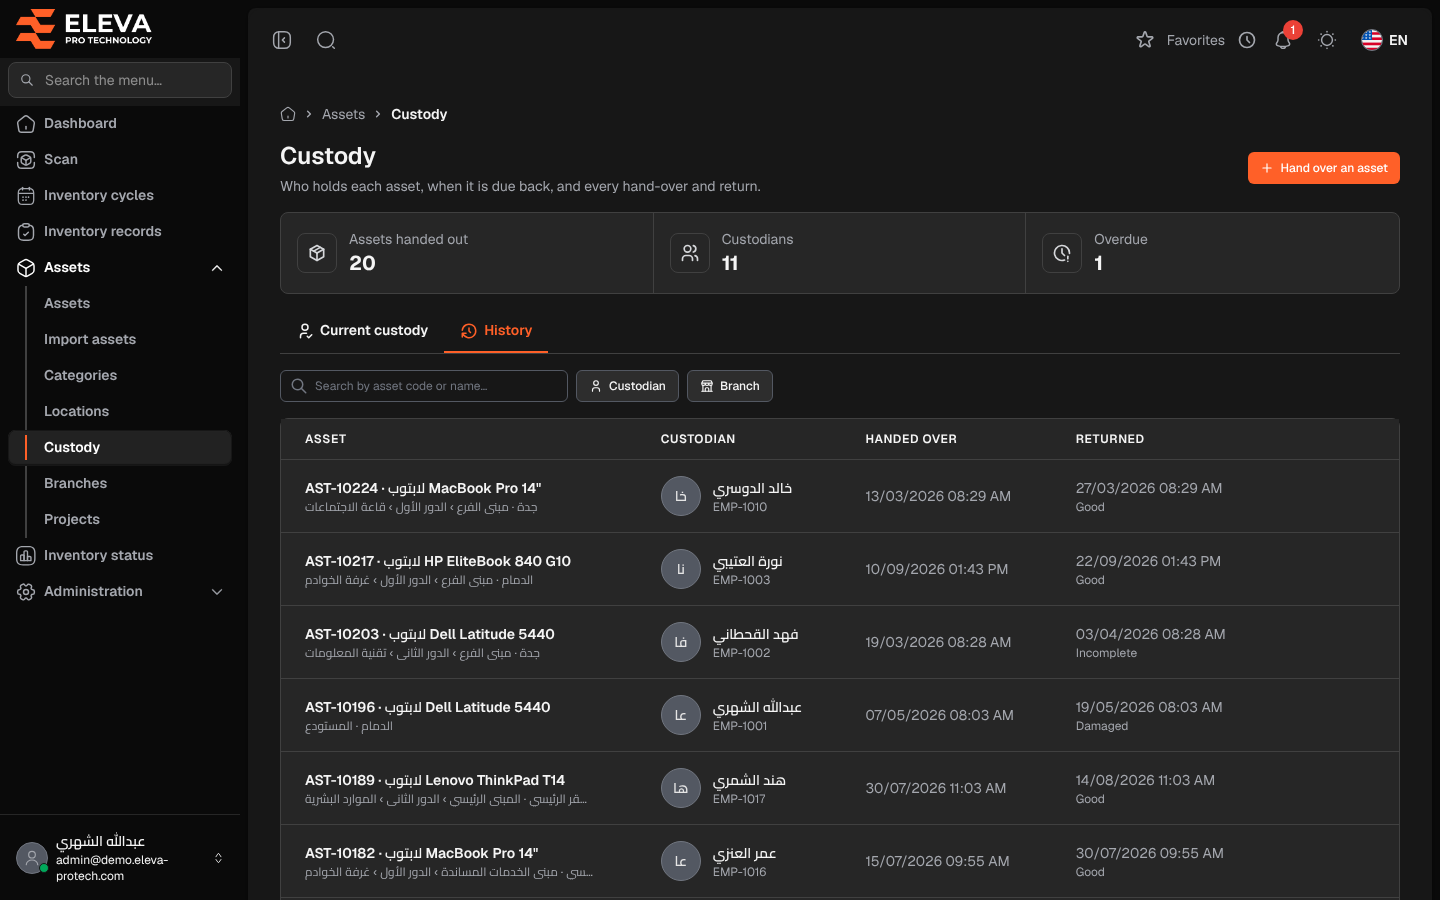The width and height of the screenshot is (1440, 900).
Task: Click the Administration gear icon
Action: point(26,592)
